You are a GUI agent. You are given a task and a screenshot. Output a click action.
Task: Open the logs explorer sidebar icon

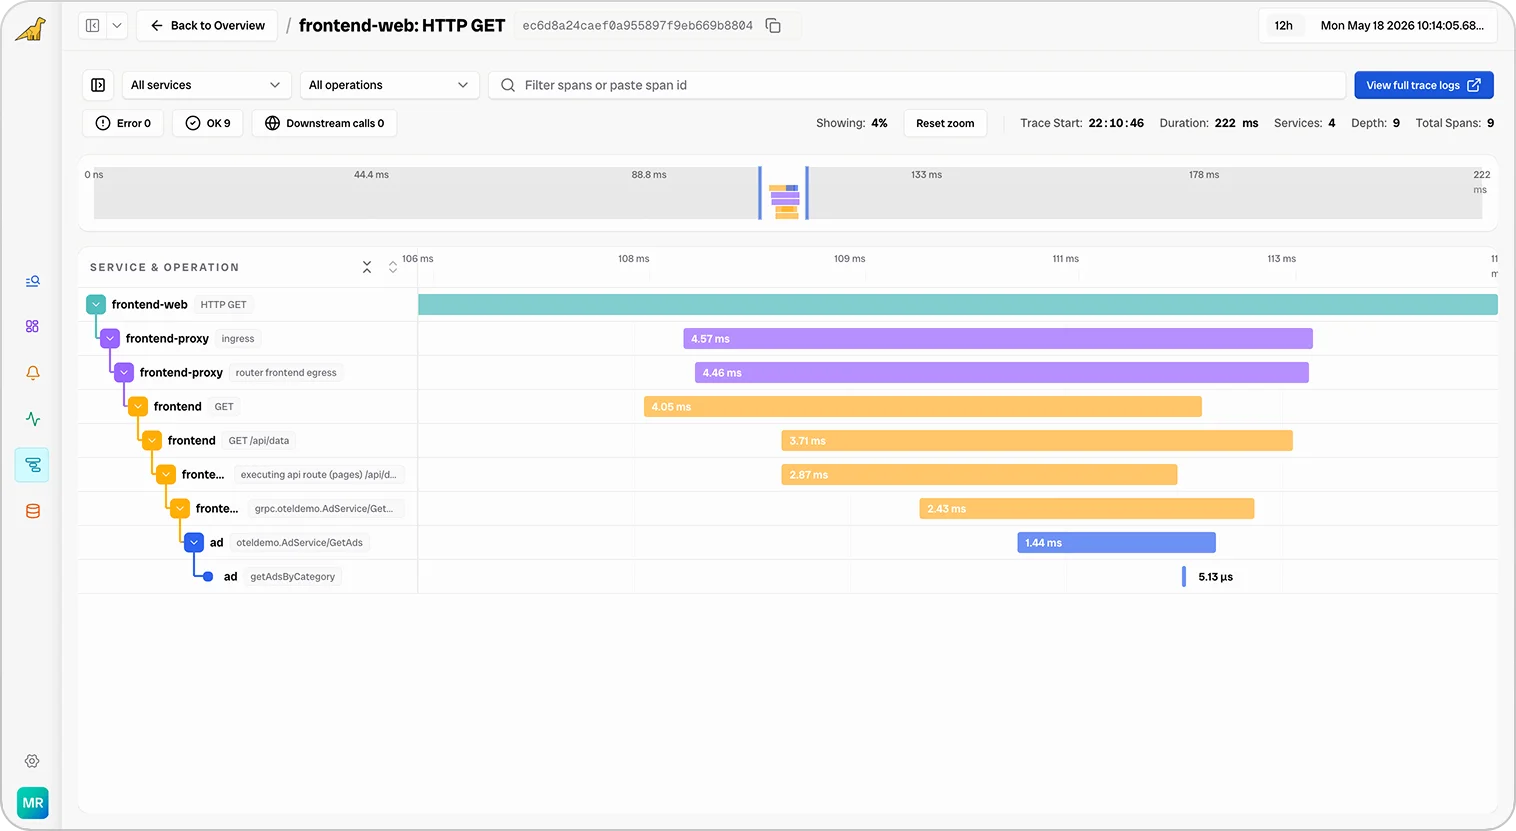click(x=32, y=281)
